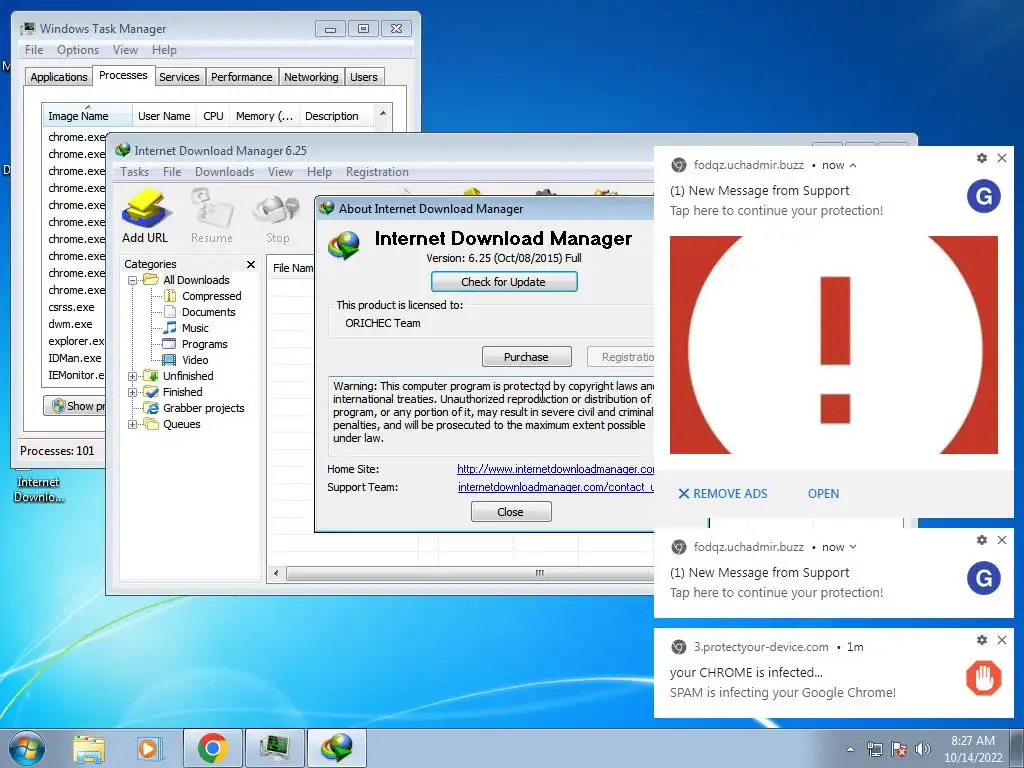
Task: Click the Task Manager scroll-up arrow
Action: [x=383, y=114]
